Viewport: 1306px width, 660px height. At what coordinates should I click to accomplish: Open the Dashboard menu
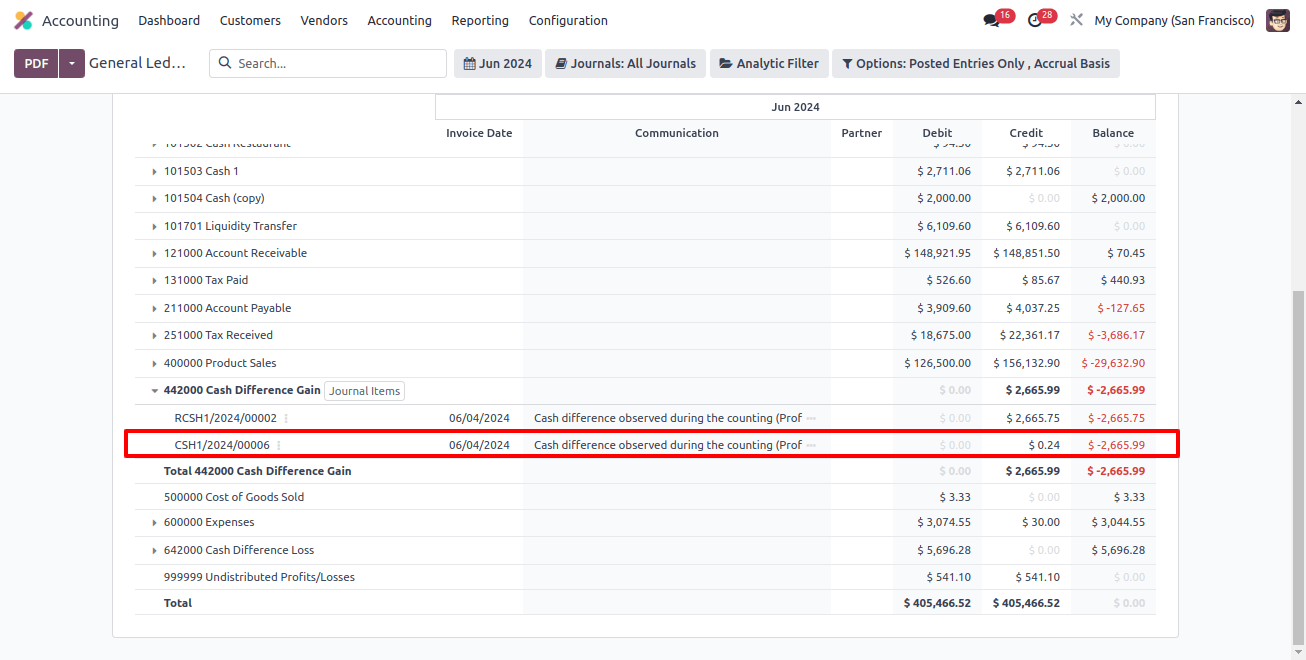point(169,20)
